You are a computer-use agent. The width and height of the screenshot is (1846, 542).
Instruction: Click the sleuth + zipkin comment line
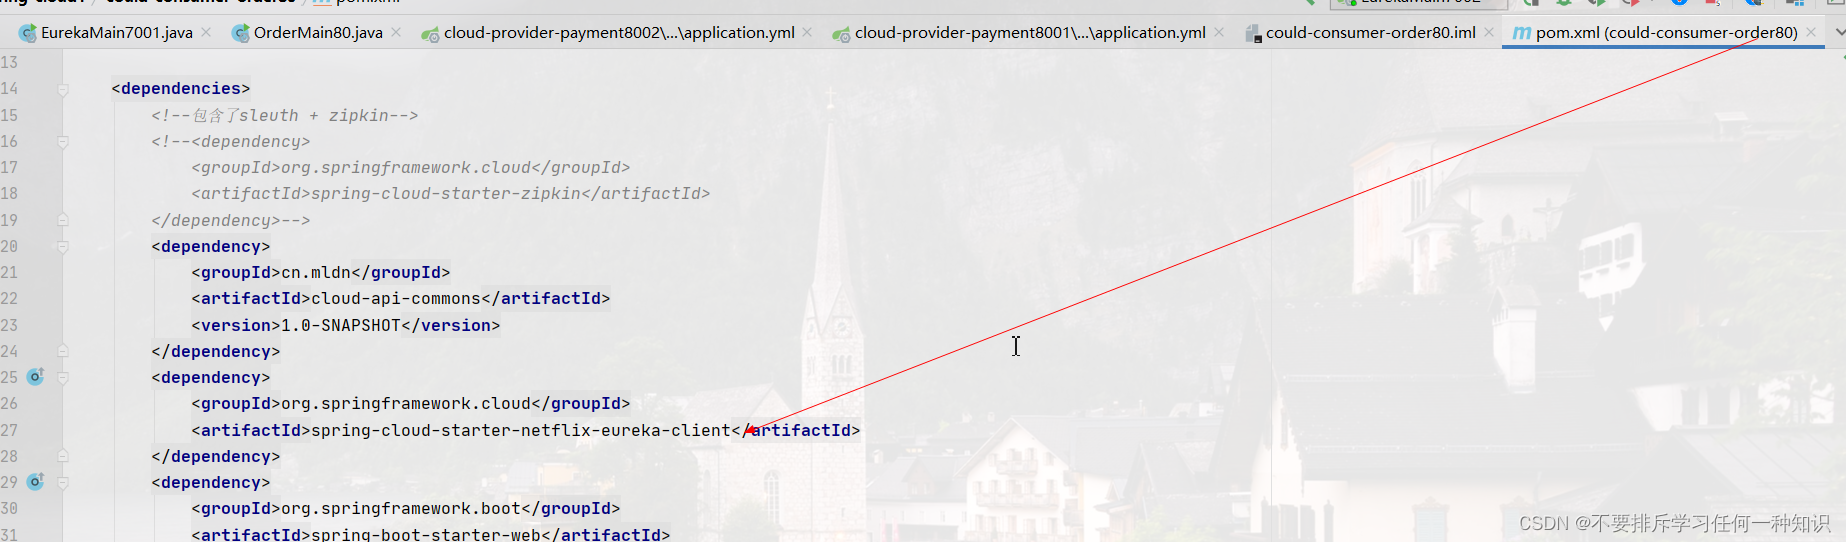point(285,115)
